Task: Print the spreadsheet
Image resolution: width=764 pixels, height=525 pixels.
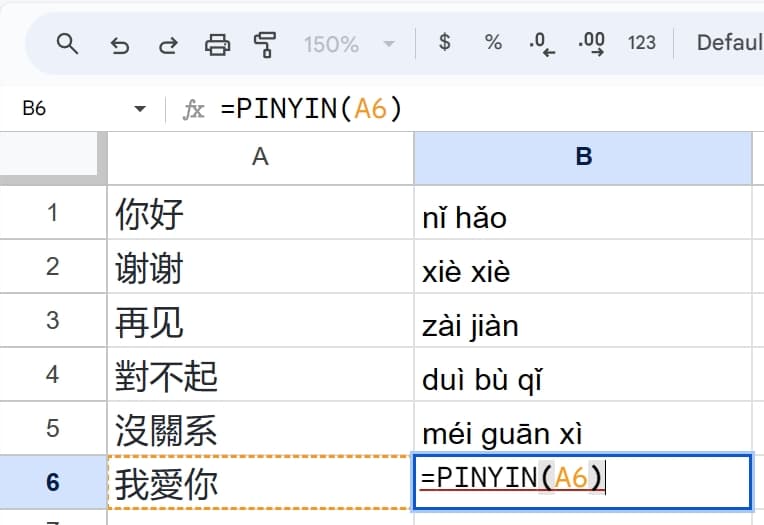Action: tap(217, 43)
